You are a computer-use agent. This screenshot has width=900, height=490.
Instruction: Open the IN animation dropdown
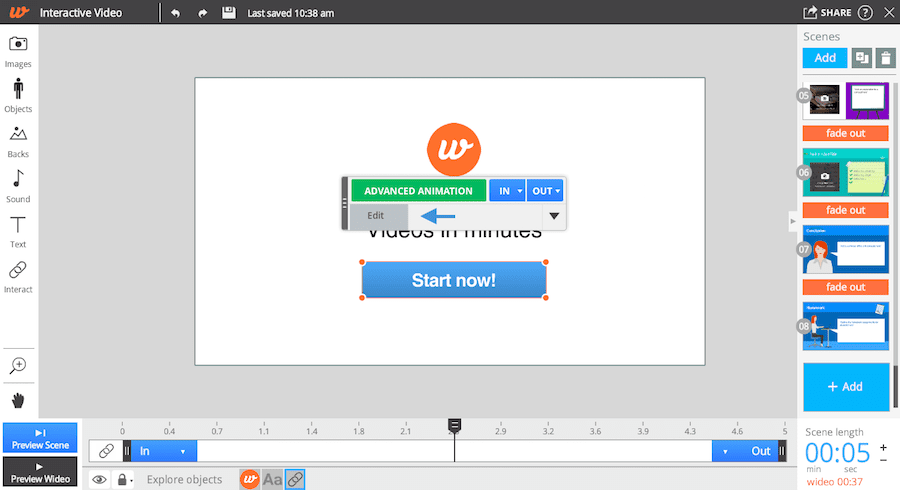507,191
